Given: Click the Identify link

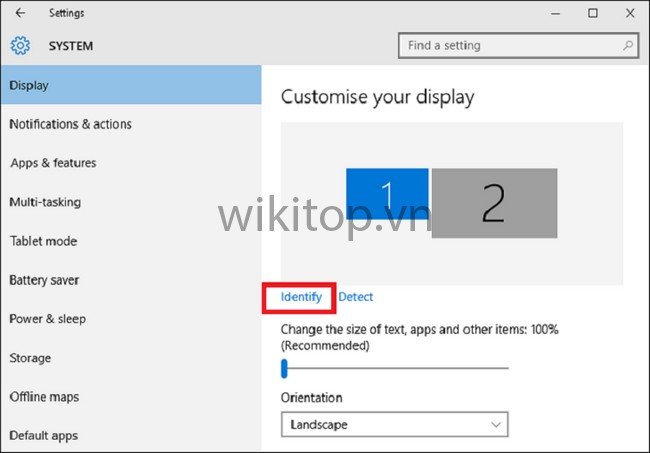Looking at the screenshot, I should pos(301,297).
